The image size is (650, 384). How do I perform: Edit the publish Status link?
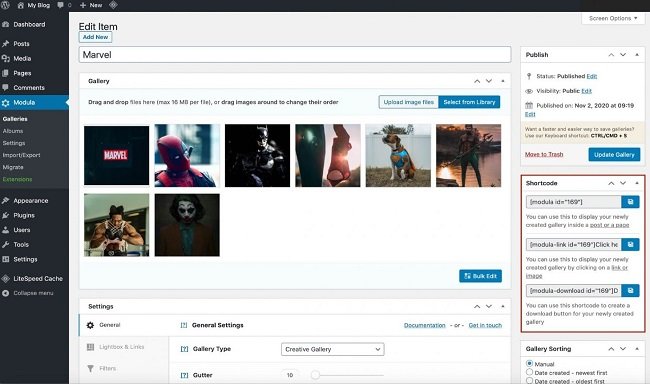click(592, 76)
